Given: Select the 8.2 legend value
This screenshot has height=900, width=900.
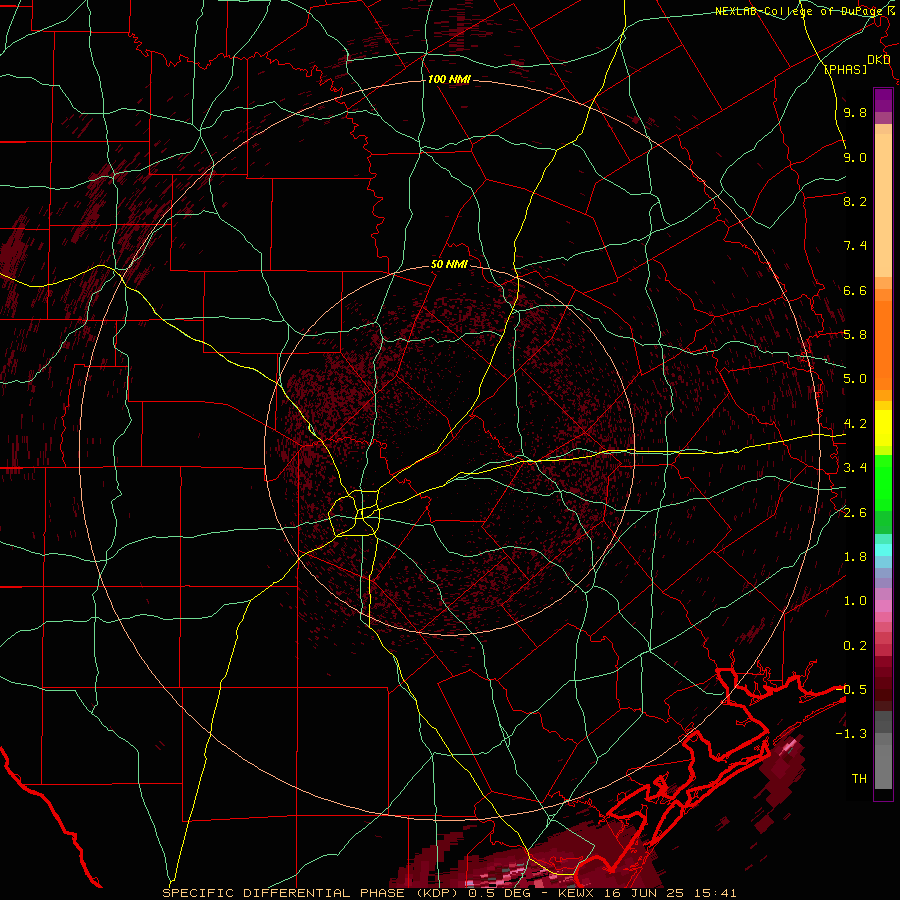Looking at the screenshot, I should click(855, 201).
